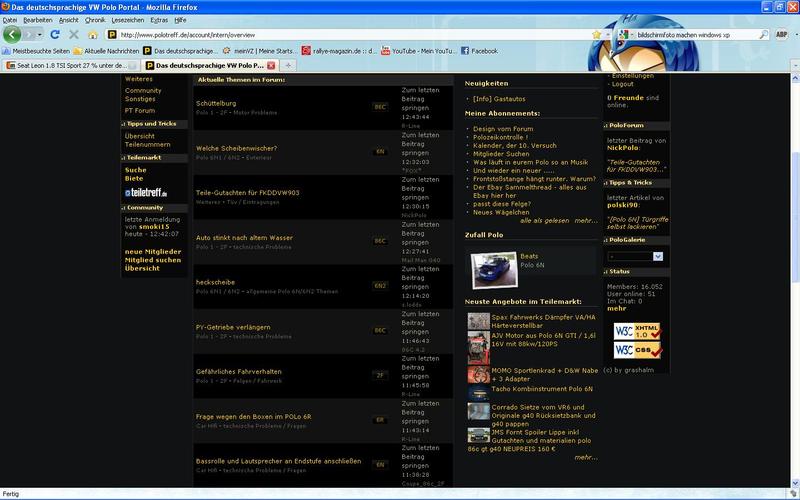Open the Chronik menu
Image resolution: width=800 pixels, height=500 pixels.
click(x=95, y=20)
